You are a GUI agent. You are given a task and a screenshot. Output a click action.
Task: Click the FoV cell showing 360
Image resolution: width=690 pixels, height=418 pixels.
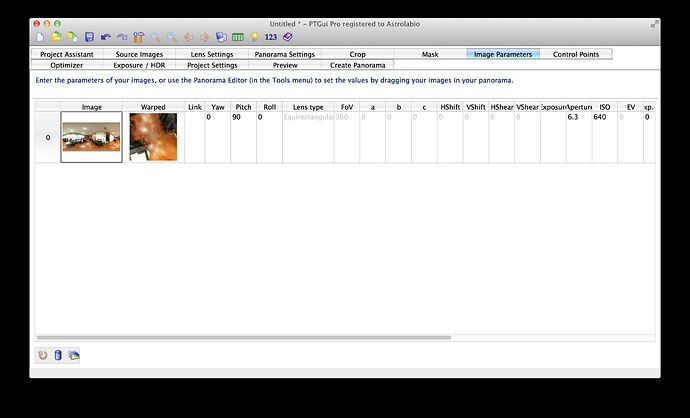click(x=347, y=137)
